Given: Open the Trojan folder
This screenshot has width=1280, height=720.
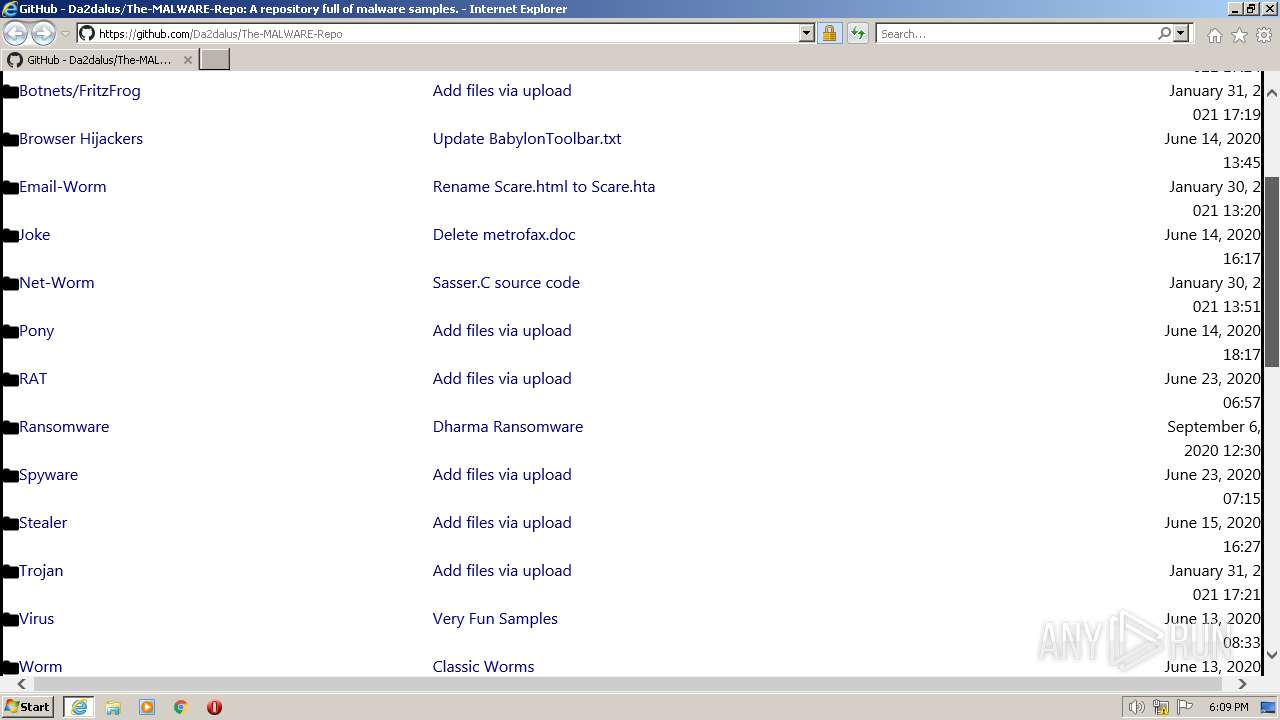Looking at the screenshot, I should pyautogui.click(x=41, y=570).
